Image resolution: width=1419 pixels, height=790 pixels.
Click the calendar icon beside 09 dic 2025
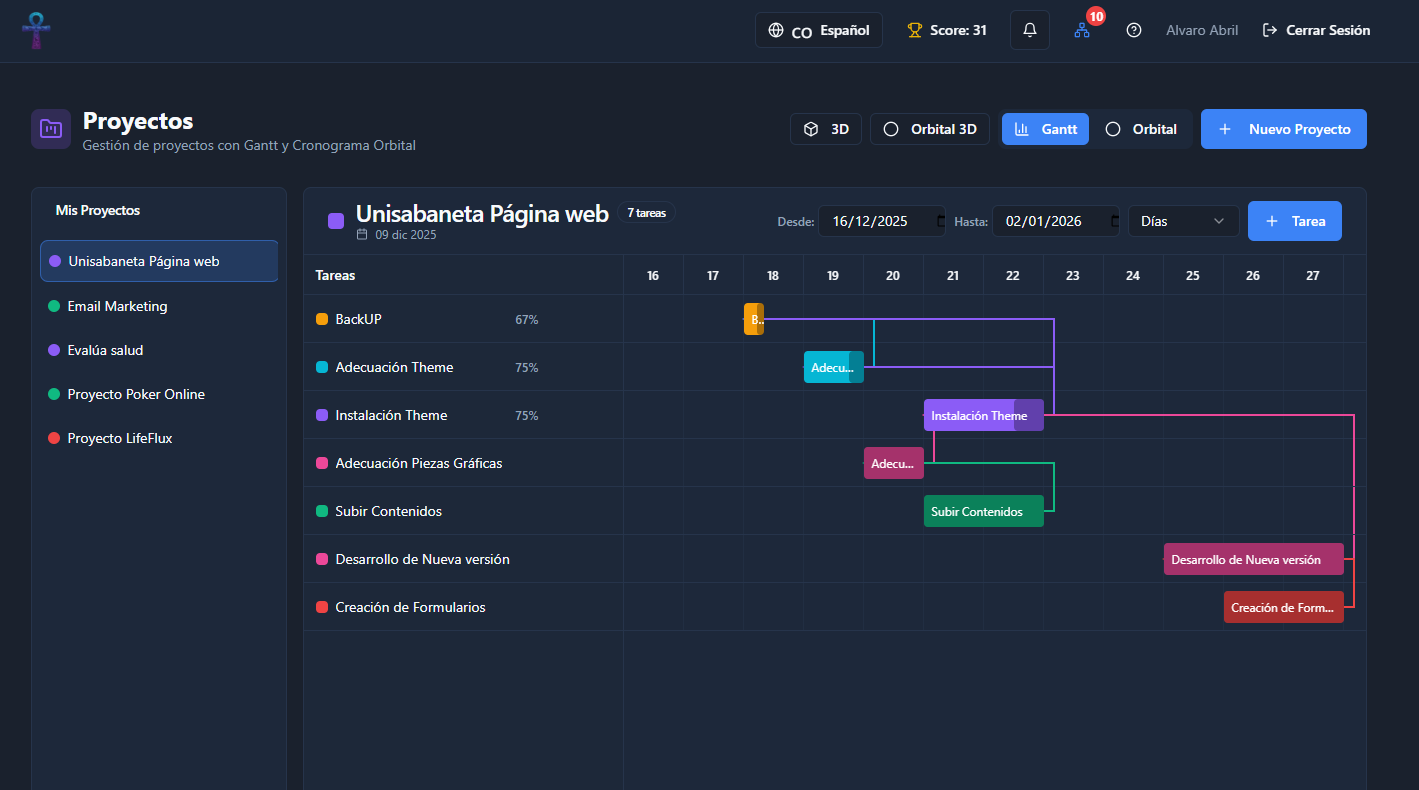[362, 235]
